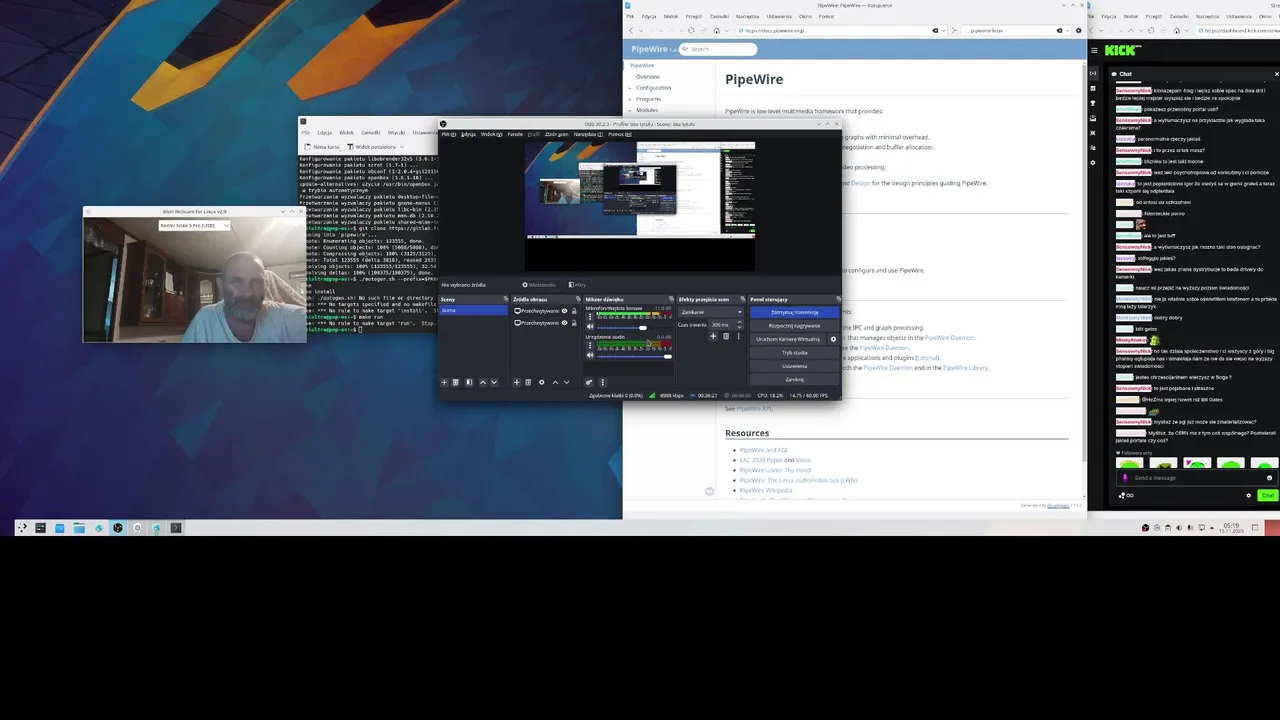Mute Urządzenie audio channel
1280x720 pixels.
[590, 356]
